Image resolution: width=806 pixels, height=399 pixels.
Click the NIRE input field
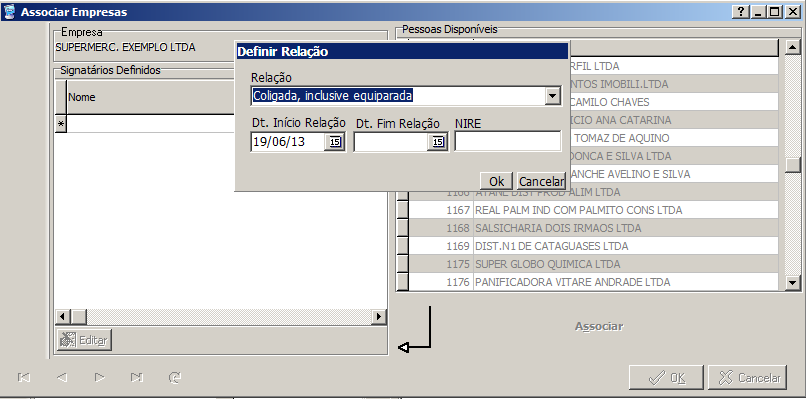508,141
